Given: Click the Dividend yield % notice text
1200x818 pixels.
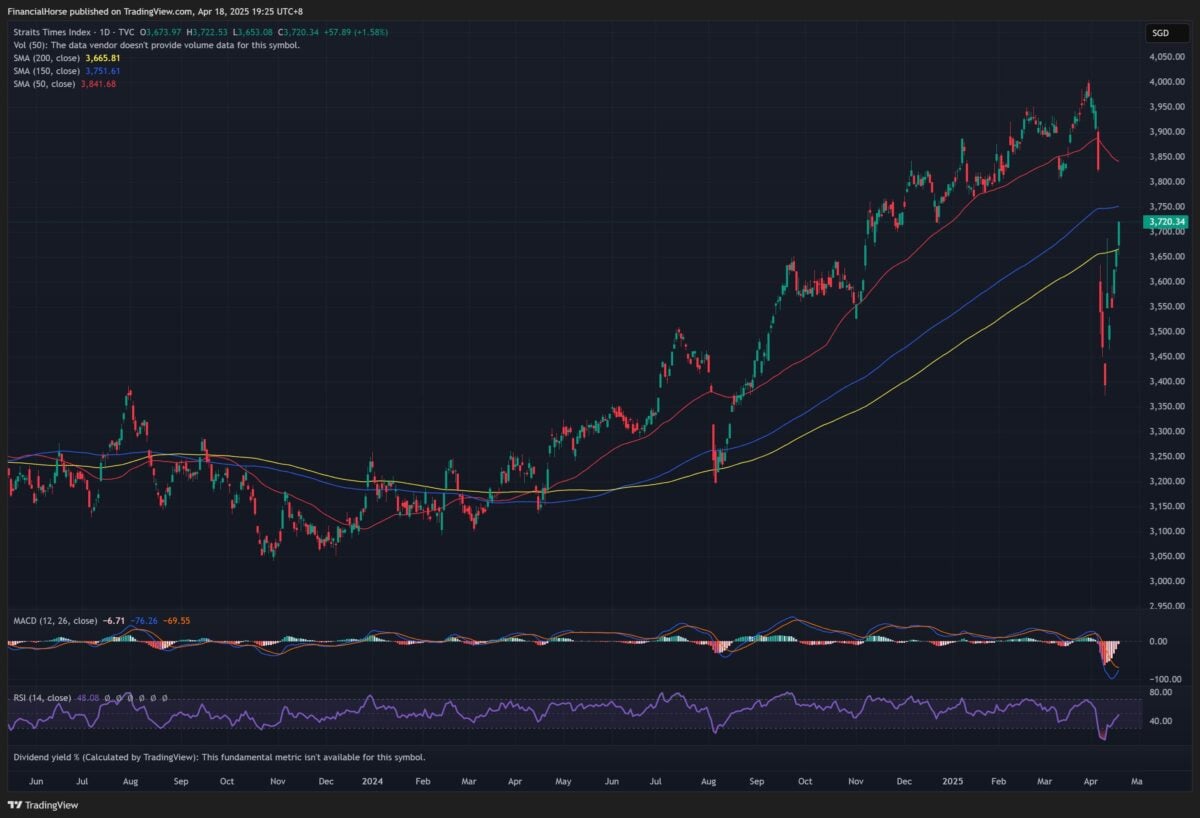Looking at the screenshot, I should click(219, 757).
